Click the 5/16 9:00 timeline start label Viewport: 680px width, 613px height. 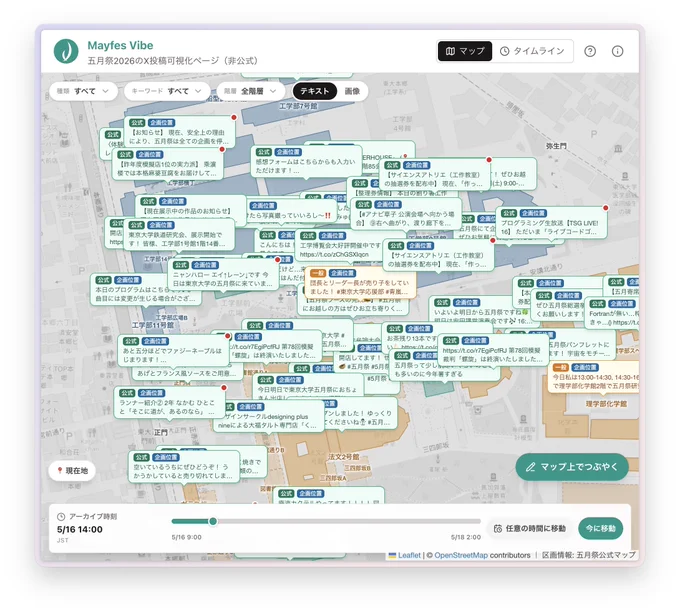[x=186, y=537]
